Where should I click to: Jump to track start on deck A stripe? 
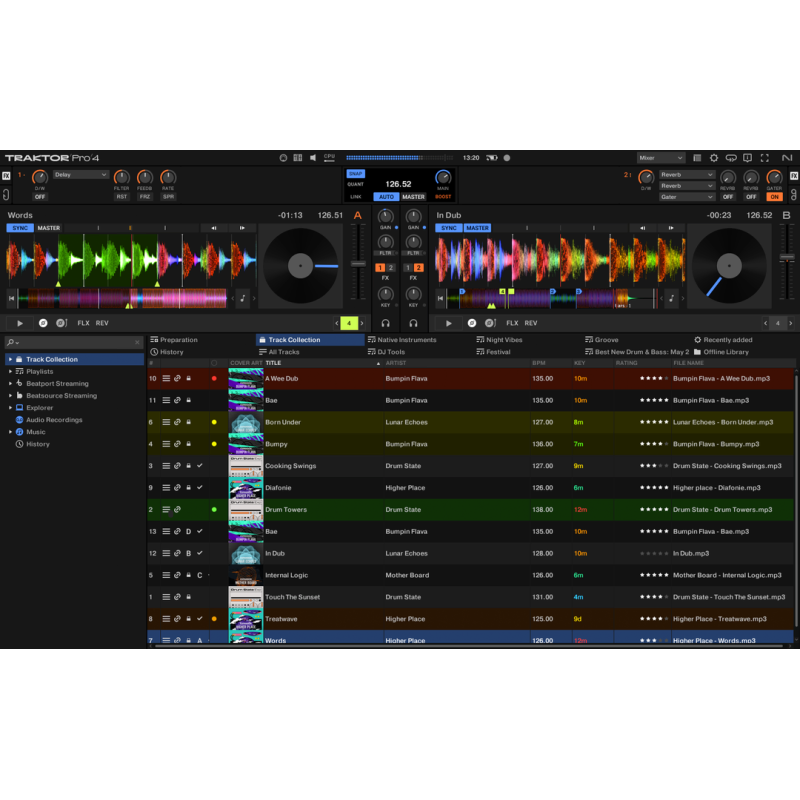coord(11,298)
